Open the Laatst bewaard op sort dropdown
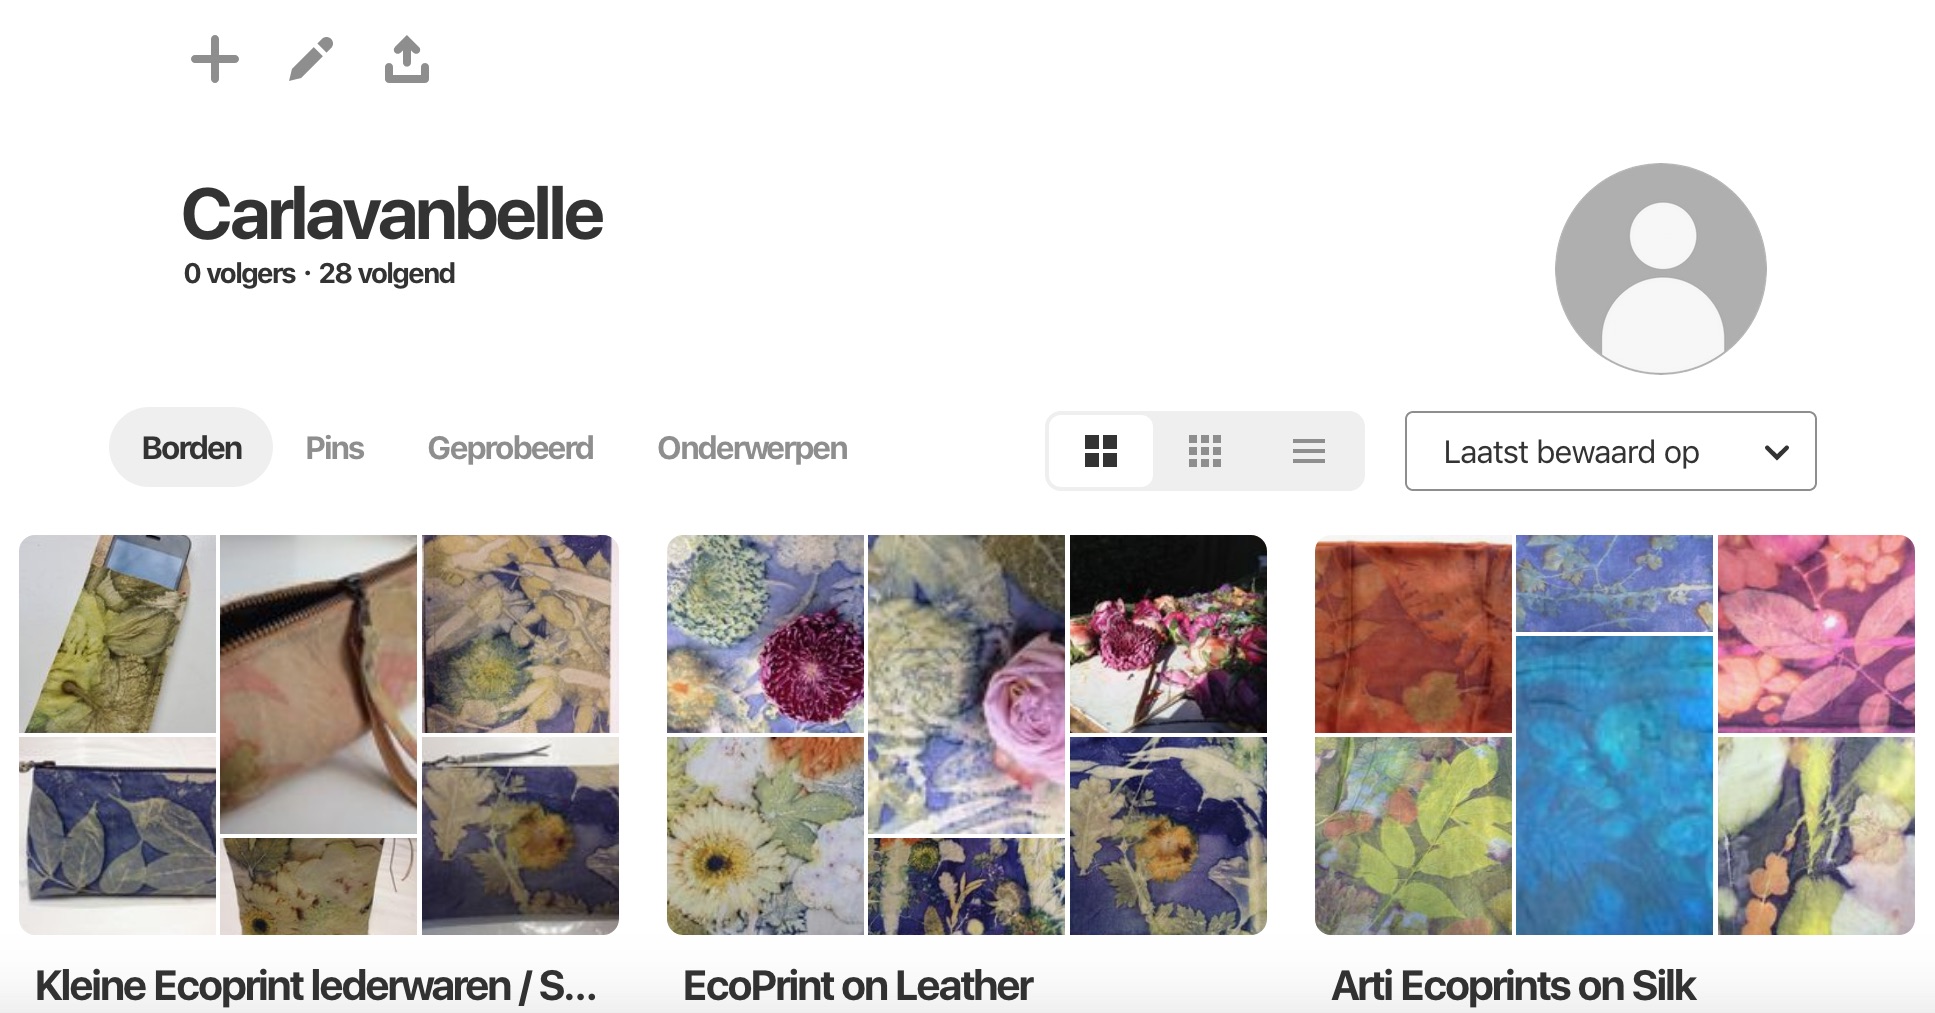This screenshot has height=1013, width=1935. coord(1610,451)
